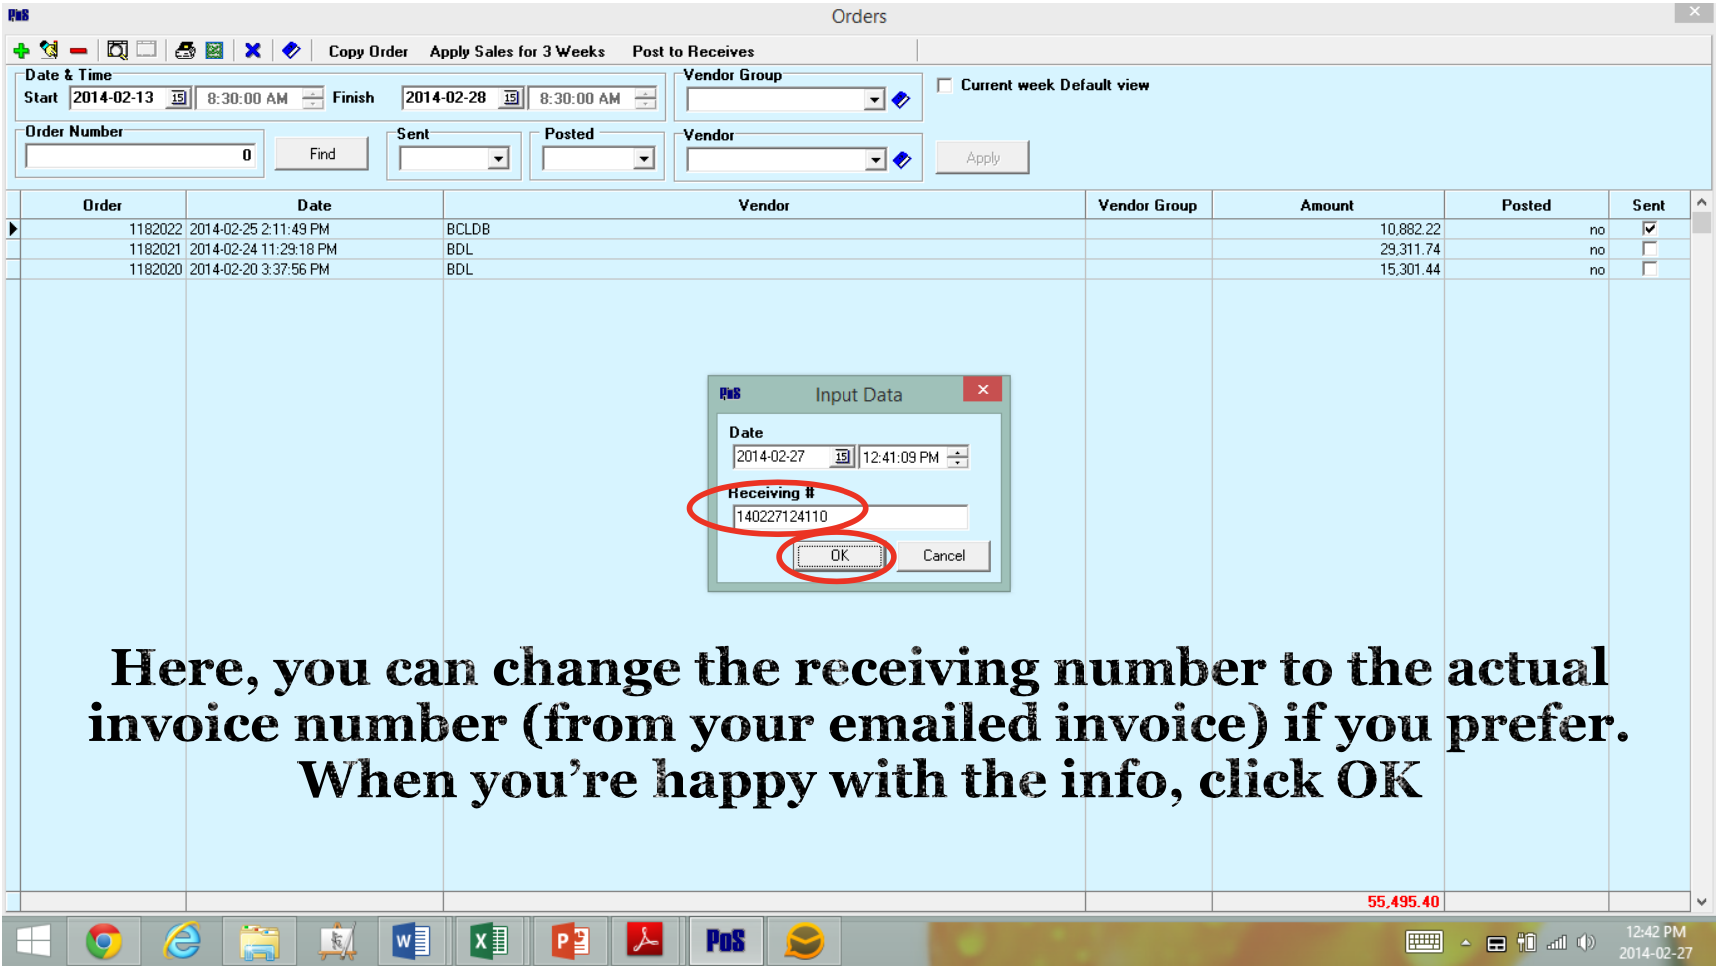Open on-screen keyboard tray icon
The height and width of the screenshot is (970, 1720).
coord(1424,942)
